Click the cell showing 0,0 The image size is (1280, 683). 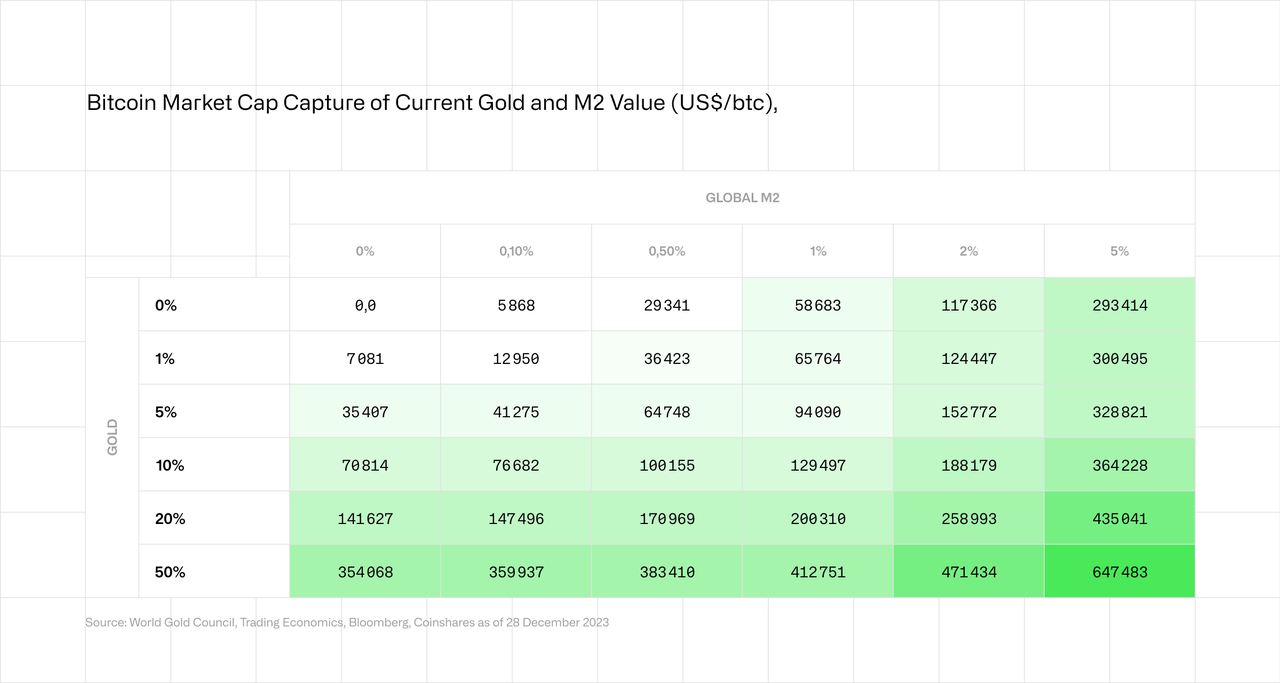[x=365, y=305]
